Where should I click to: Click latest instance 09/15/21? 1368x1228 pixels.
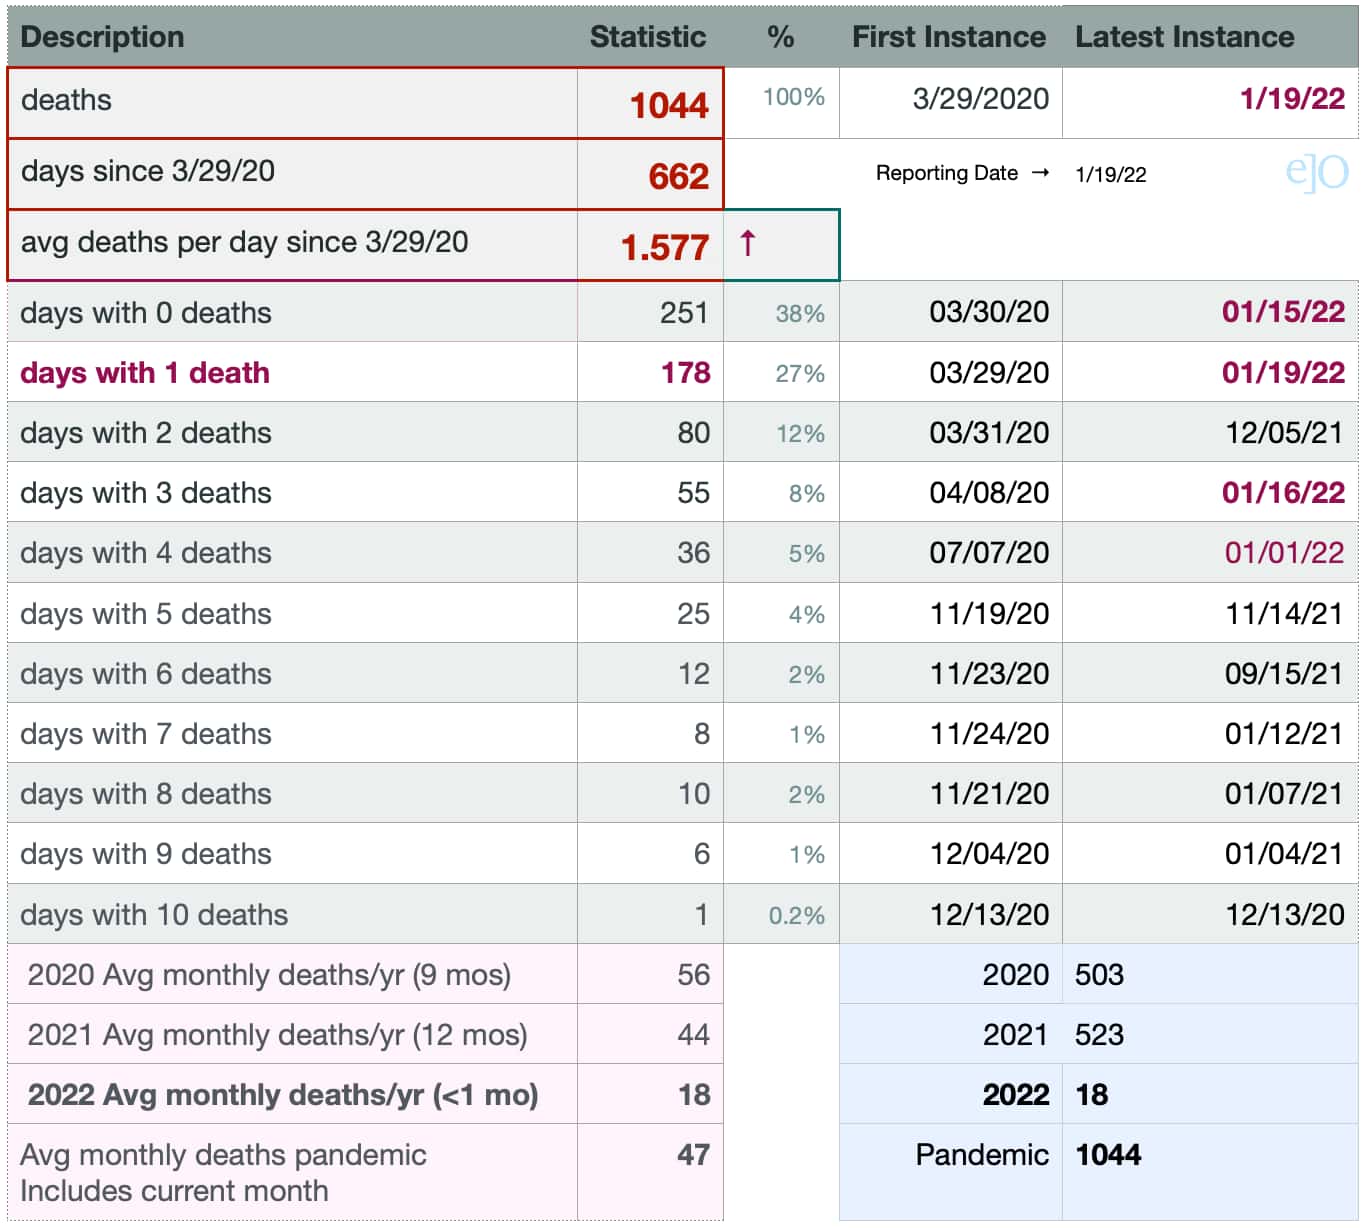1284,674
